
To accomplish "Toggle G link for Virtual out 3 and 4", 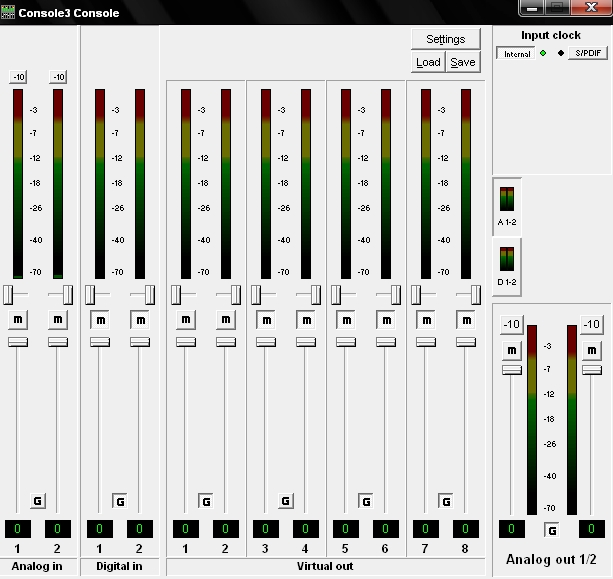I will click(285, 500).
